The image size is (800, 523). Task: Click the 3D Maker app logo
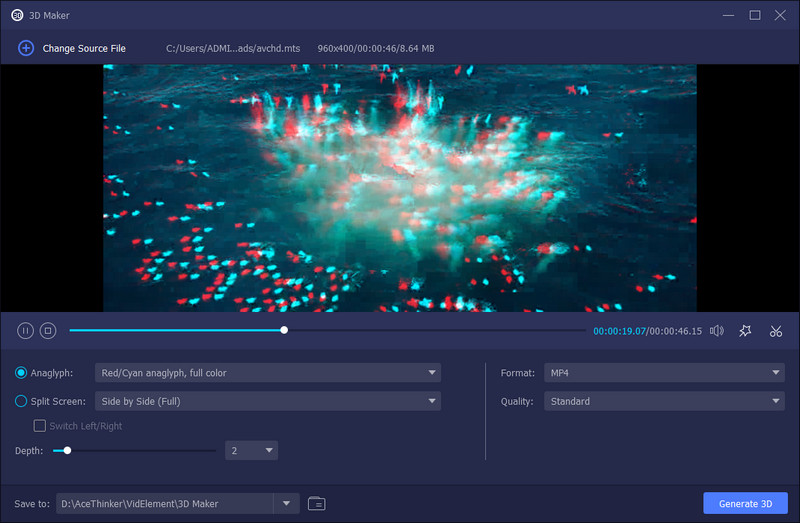[x=17, y=15]
